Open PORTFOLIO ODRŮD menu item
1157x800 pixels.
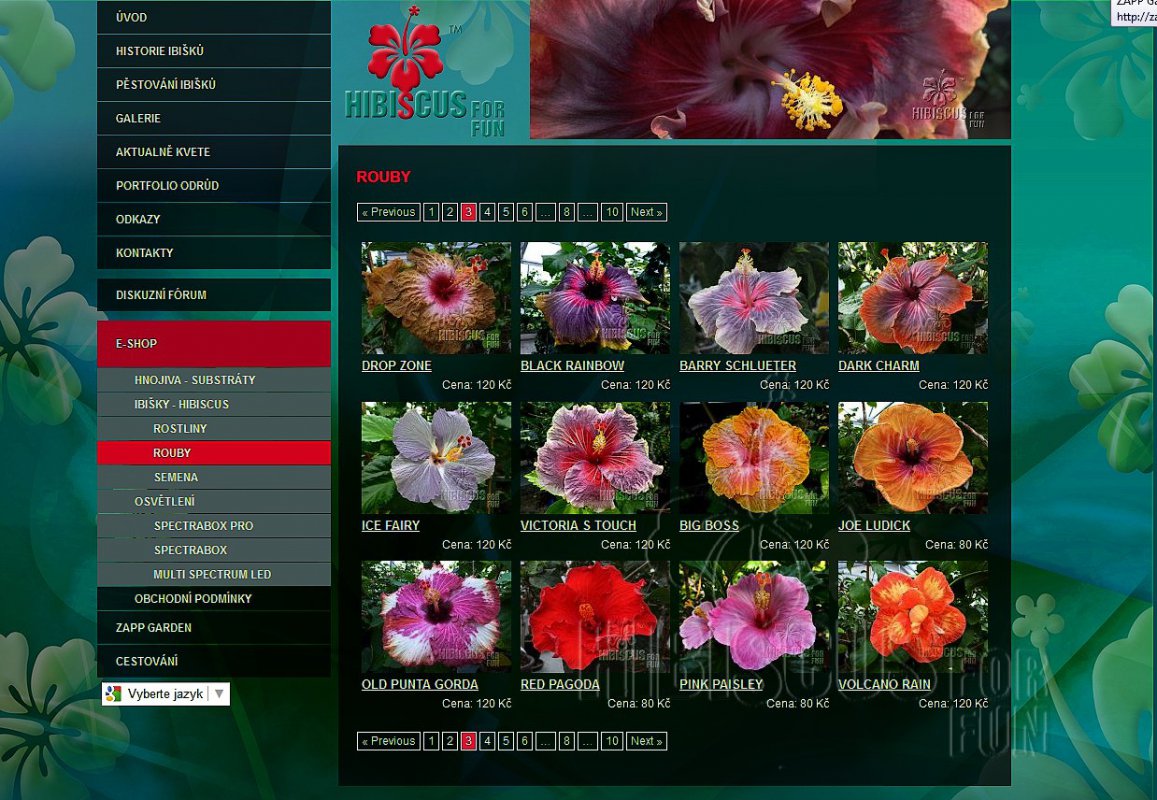214,186
